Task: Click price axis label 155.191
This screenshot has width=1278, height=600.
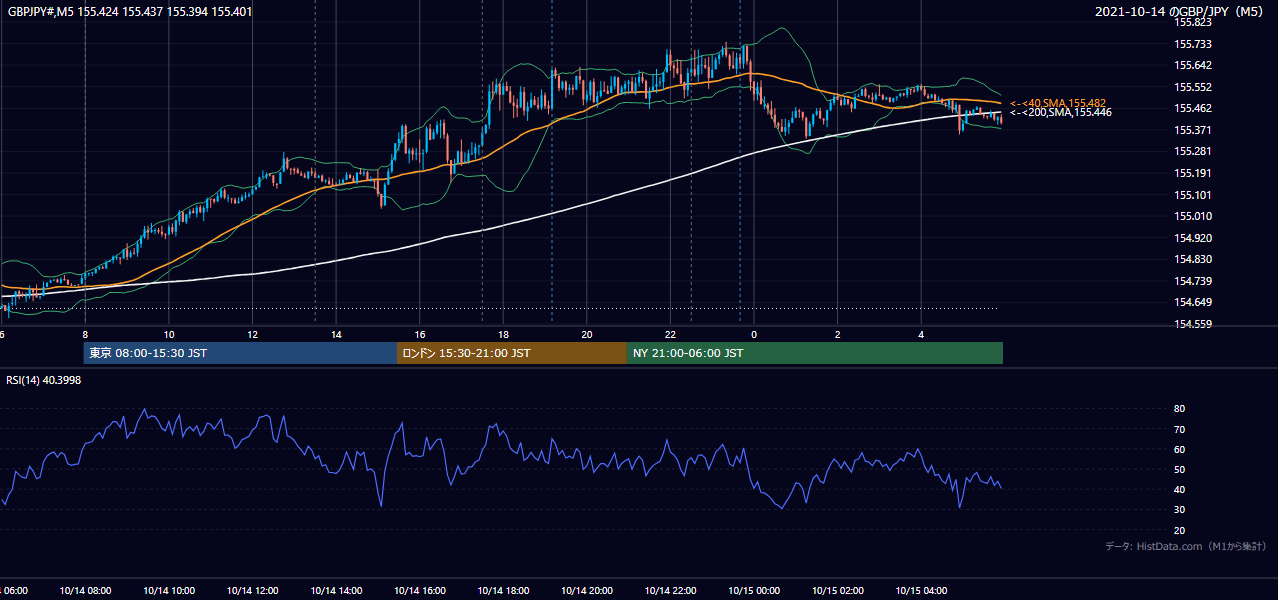Action: (x=1192, y=173)
